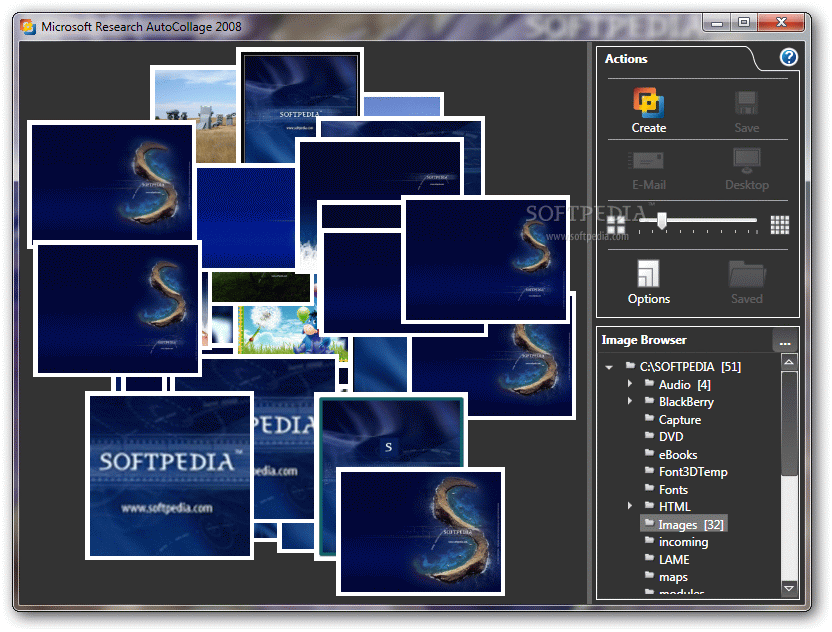Screen dimensions: 832x632
Task: Click the Desktop monitor icon
Action: pos(747,160)
